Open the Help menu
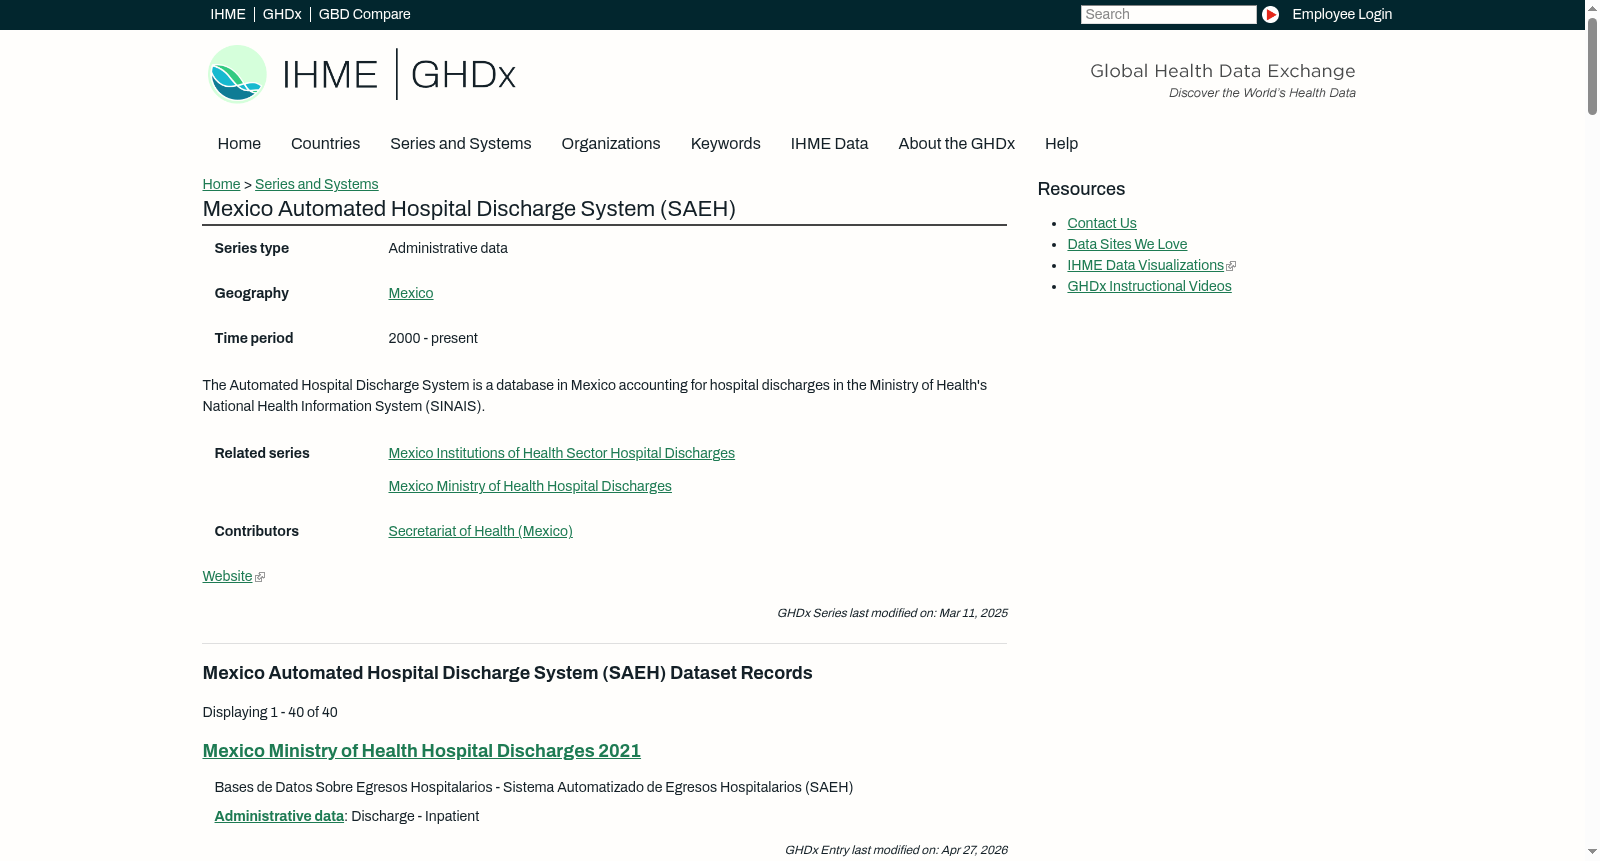Viewport: 1600px width, 861px height. (x=1061, y=144)
